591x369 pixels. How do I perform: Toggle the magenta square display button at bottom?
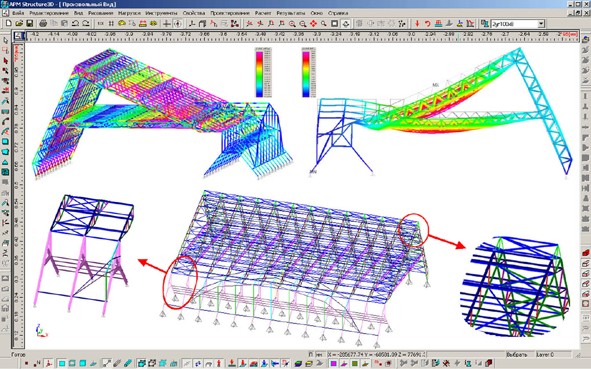coord(334,363)
